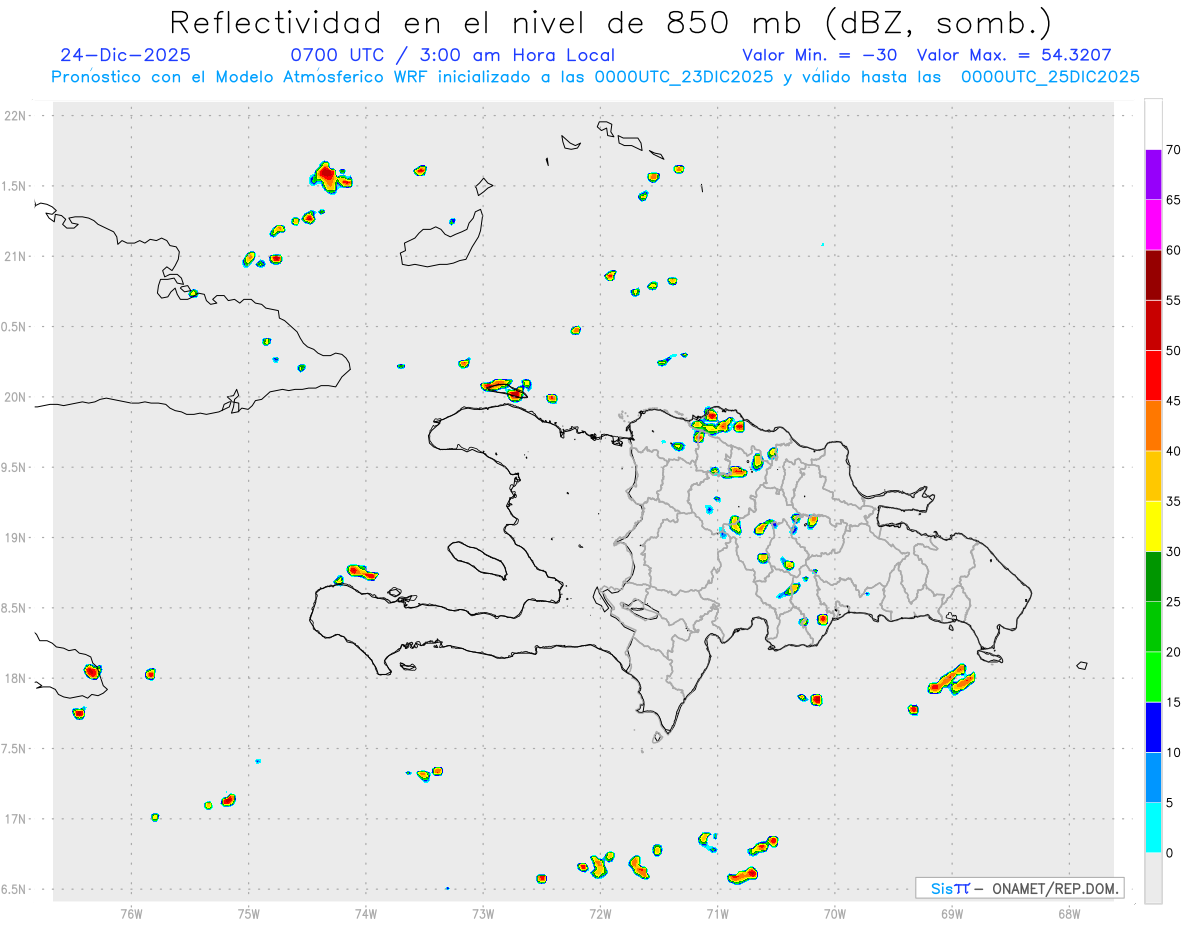This screenshot has height=927, width=1200.
Task: Click the '70W' longitude axis label
Action: coord(835,913)
